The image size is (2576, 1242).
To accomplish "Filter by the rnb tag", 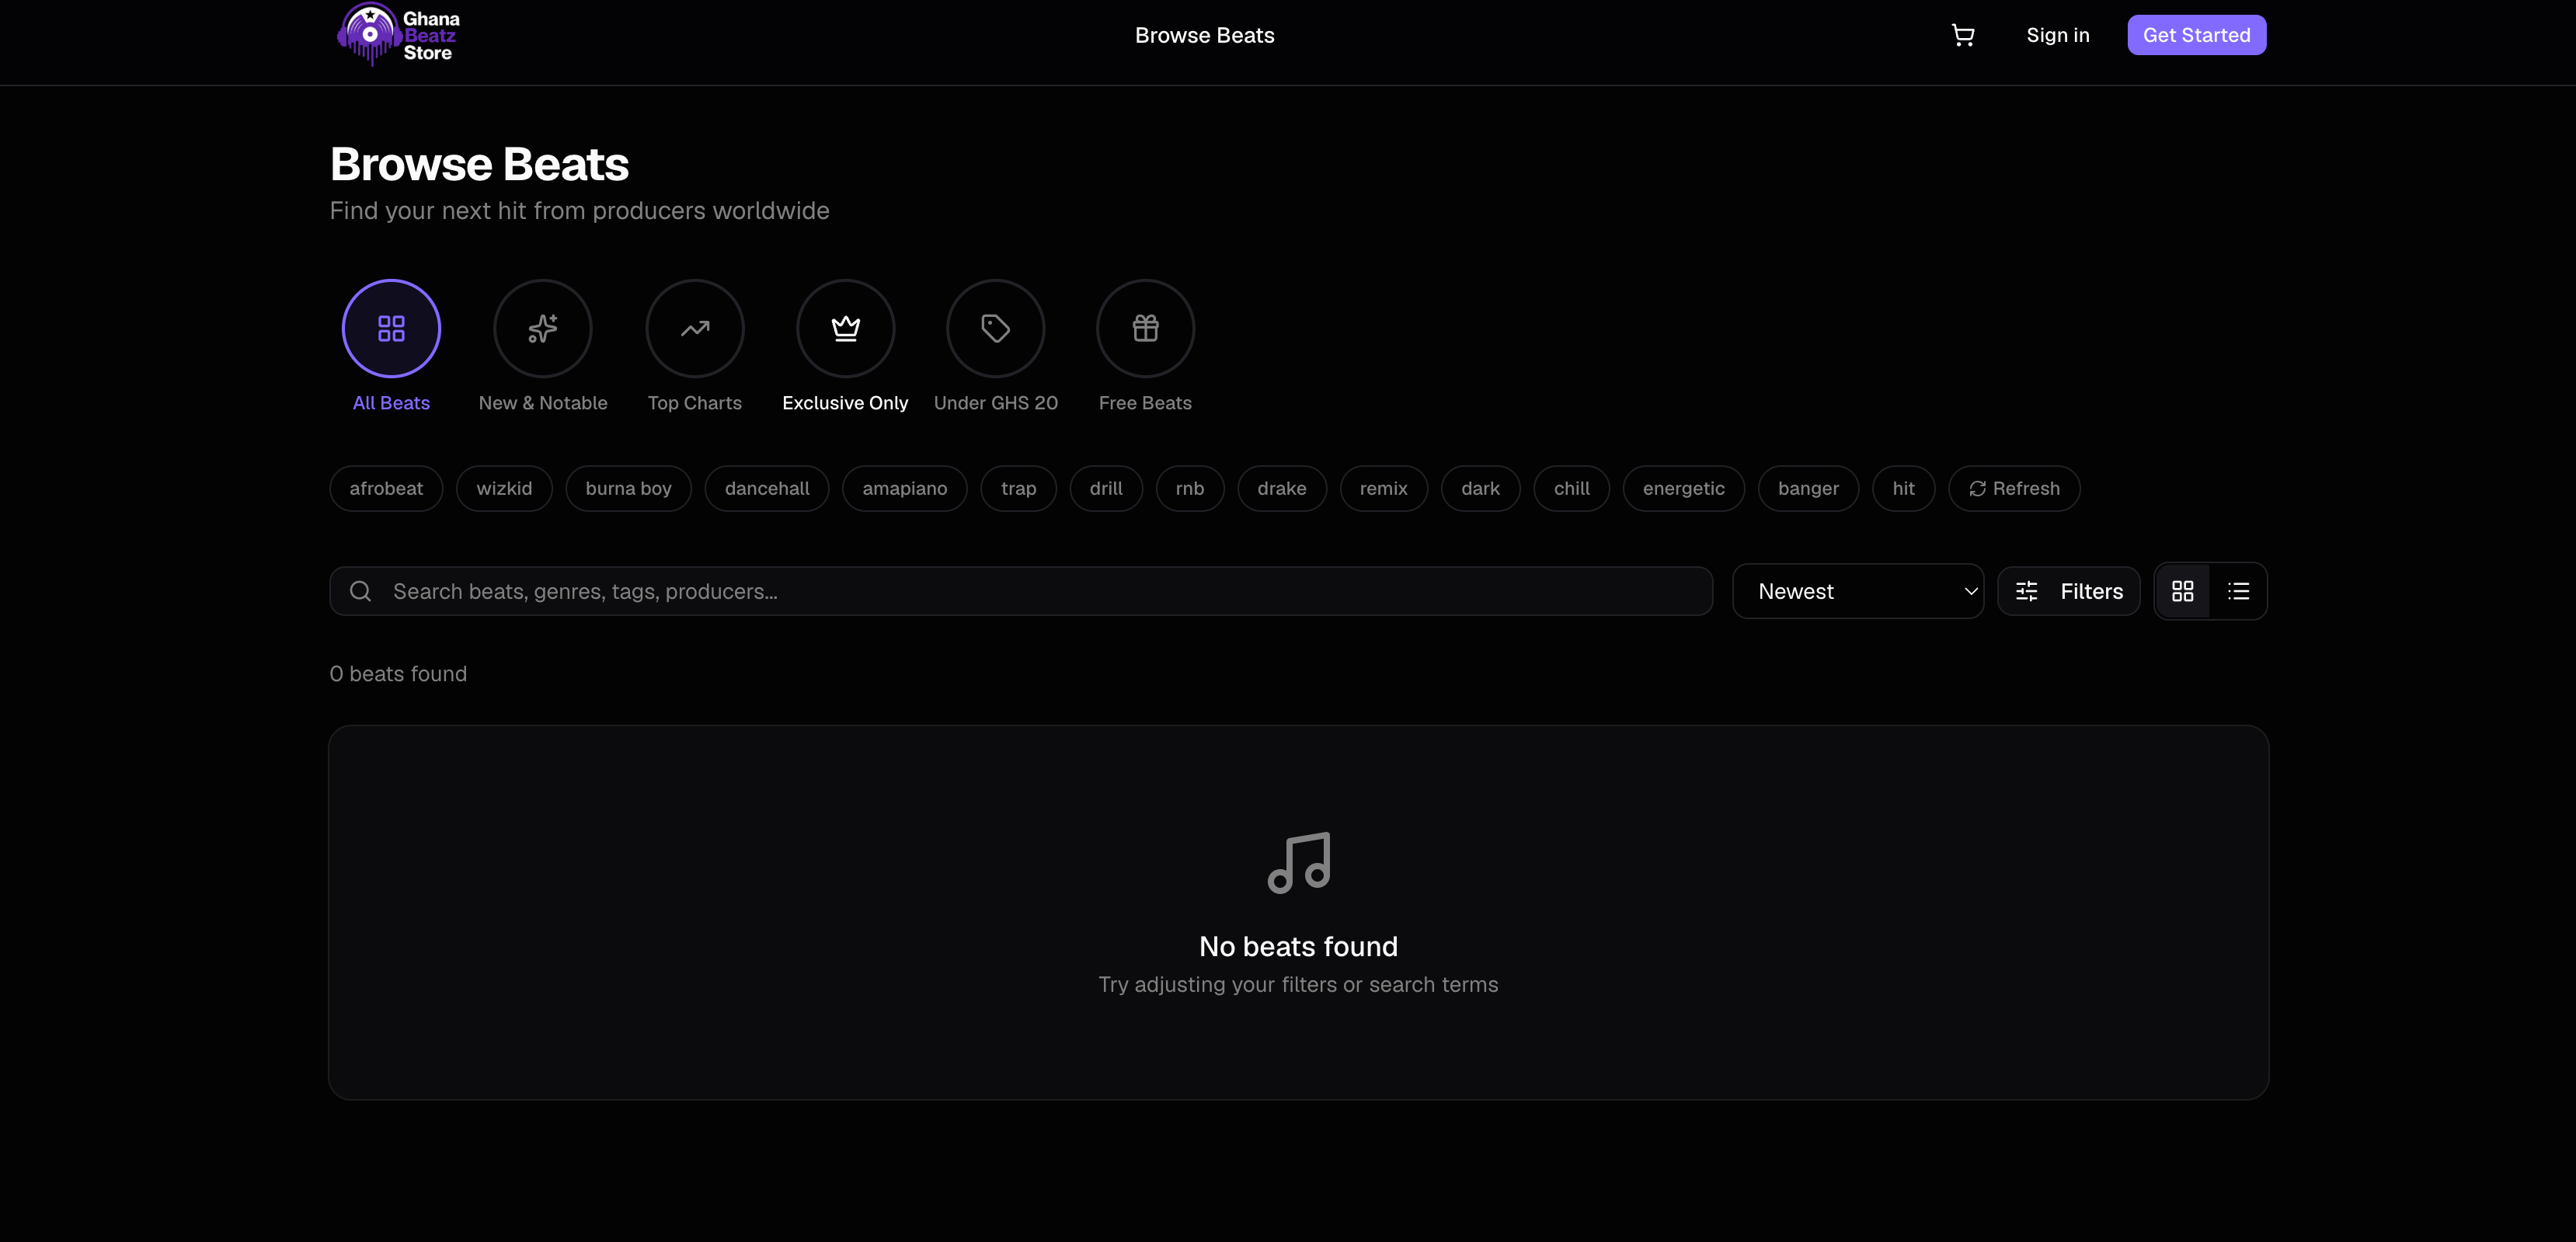I will click(1190, 488).
